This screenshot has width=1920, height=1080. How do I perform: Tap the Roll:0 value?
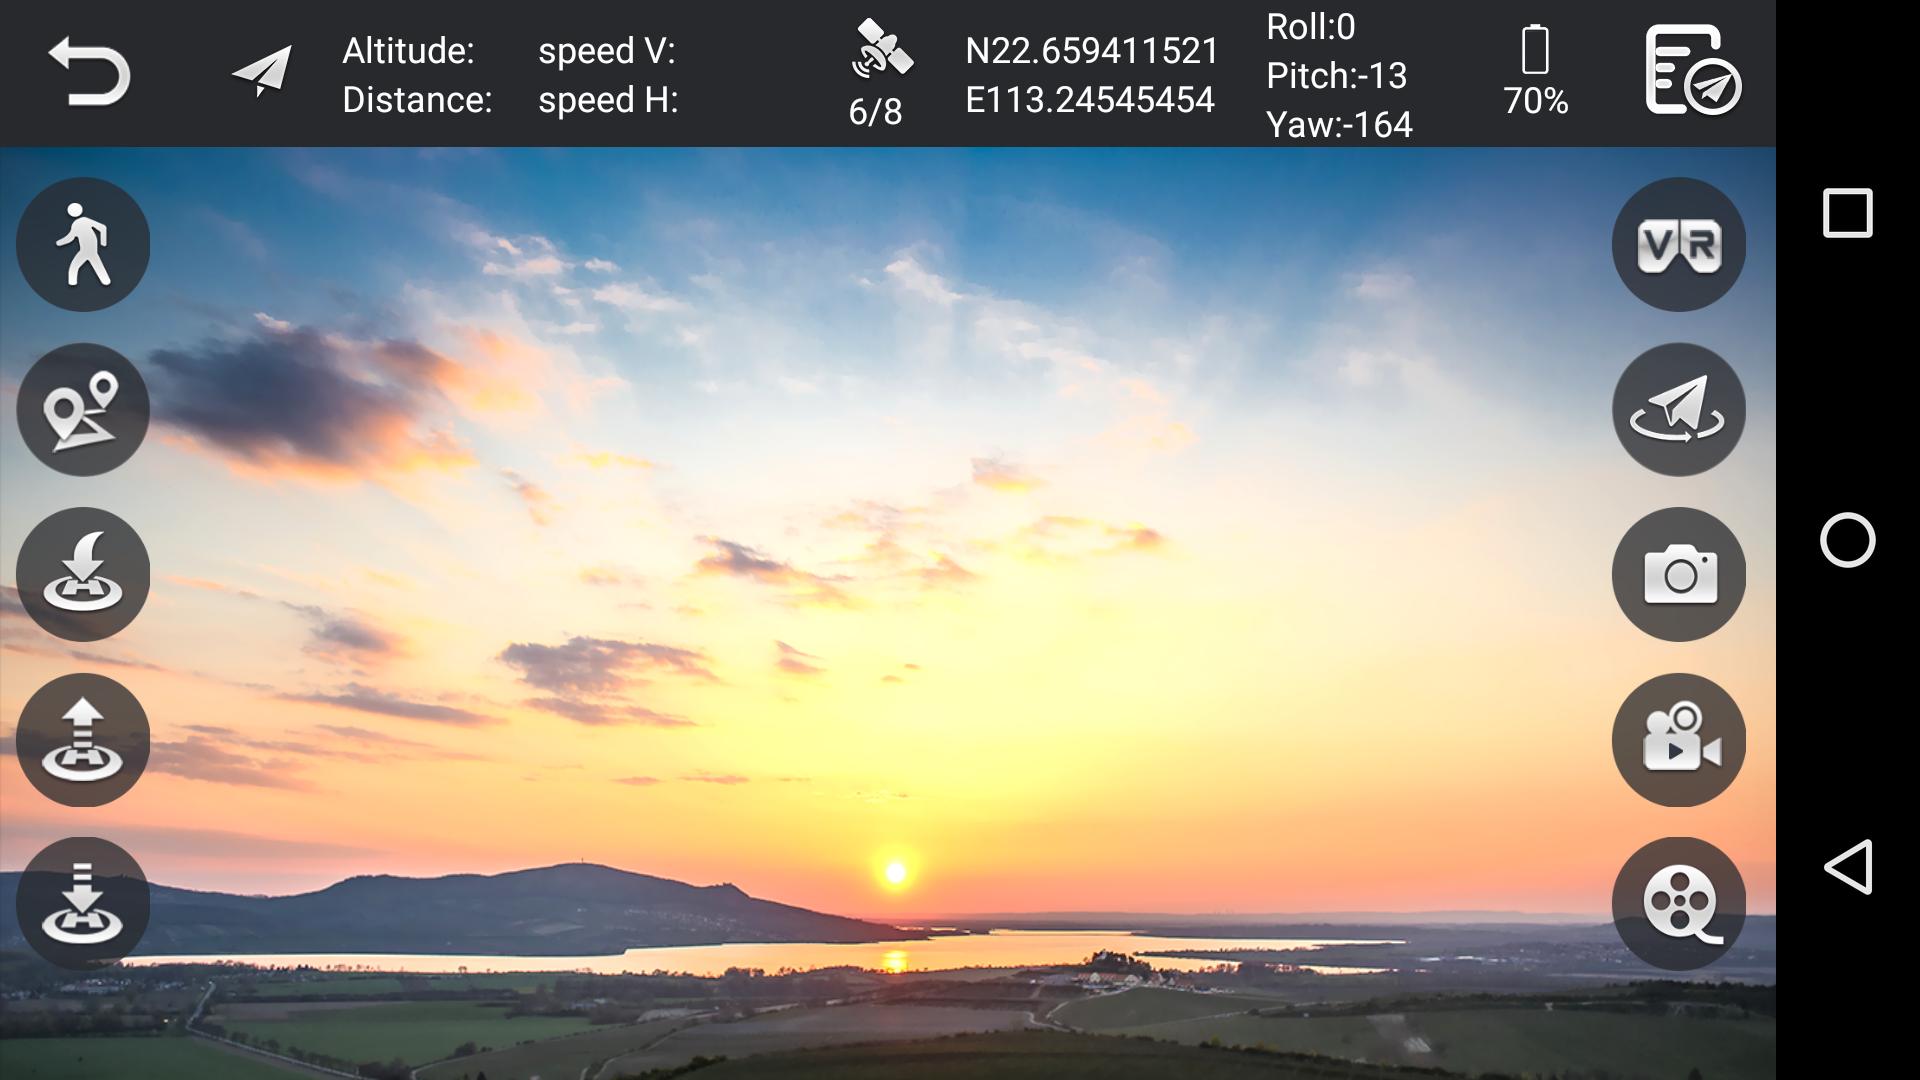click(1311, 27)
